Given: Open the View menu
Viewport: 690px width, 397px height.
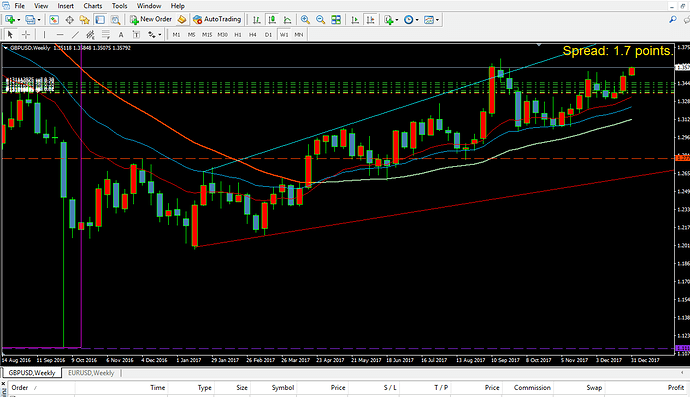Looking at the screenshot, I should point(41,6).
